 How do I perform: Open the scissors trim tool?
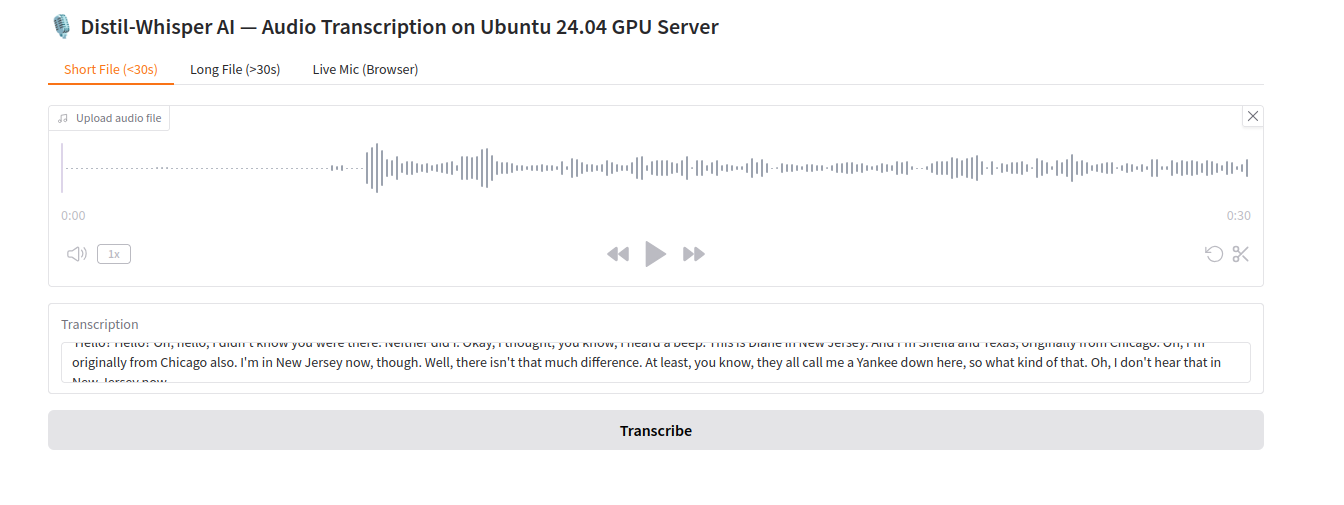(1241, 254)
